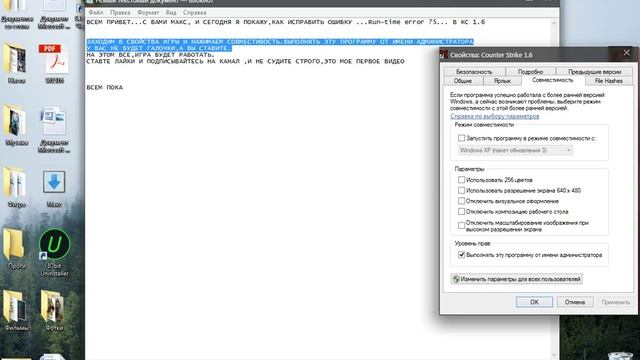Viewport: 640px width, 360px height.
Task: Switch to the Предыдущие версии tab
Action: click(594, 71)
